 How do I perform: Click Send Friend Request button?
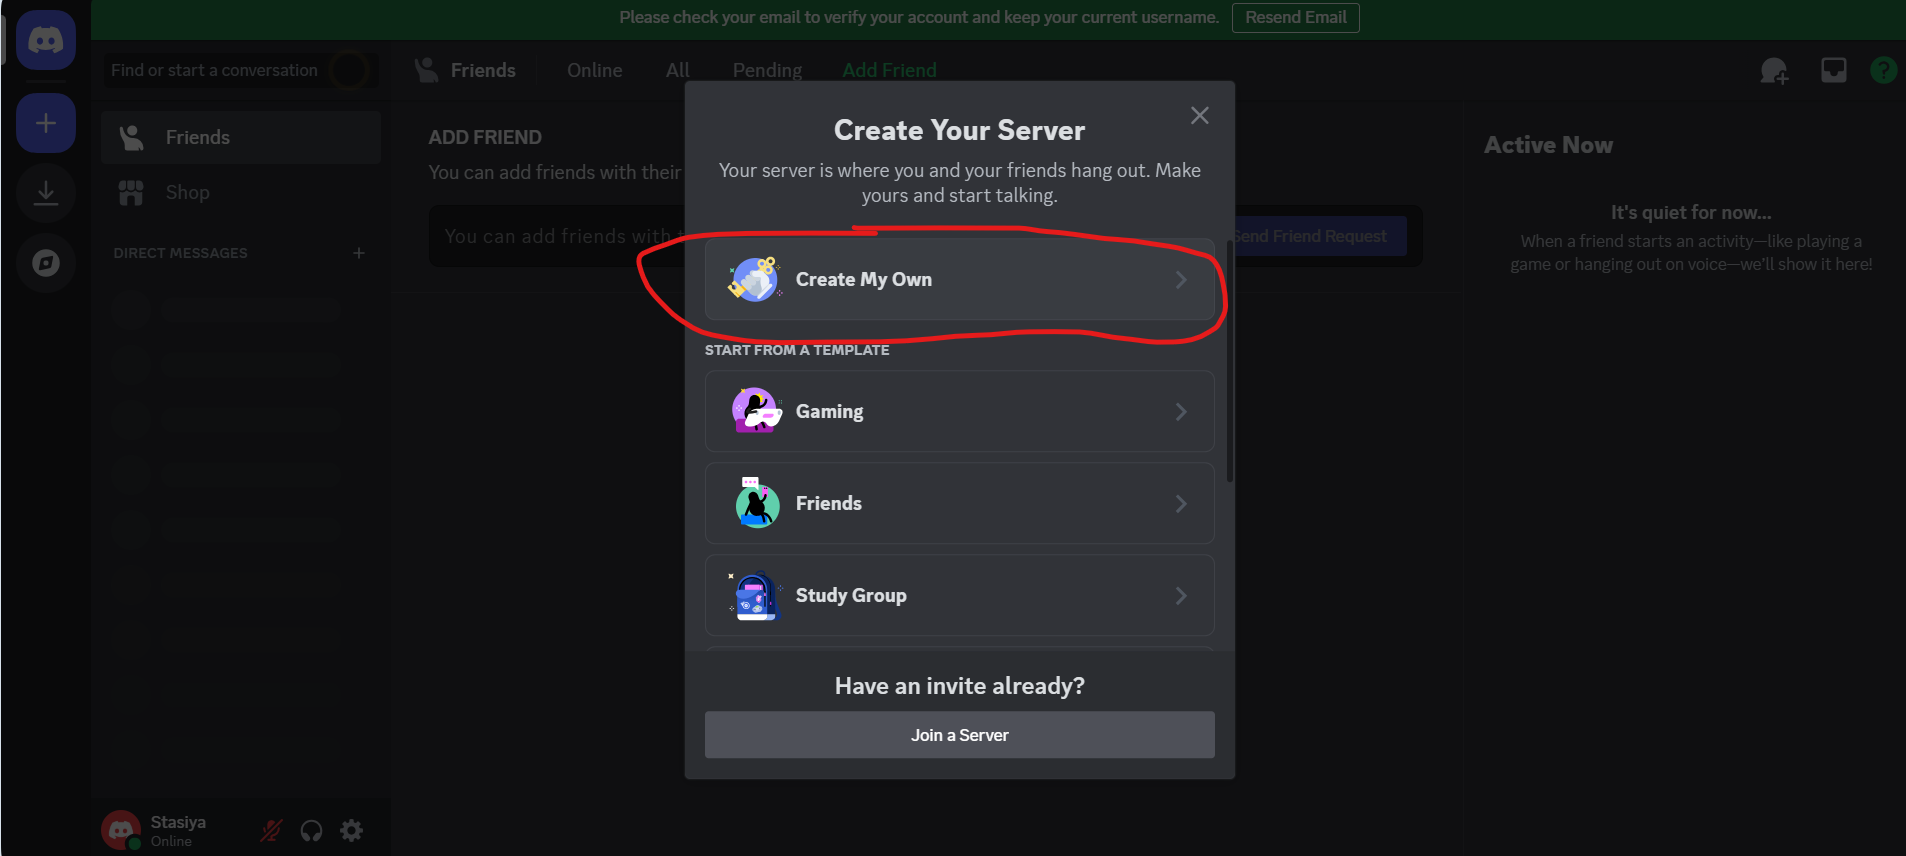coord(1308,236)
